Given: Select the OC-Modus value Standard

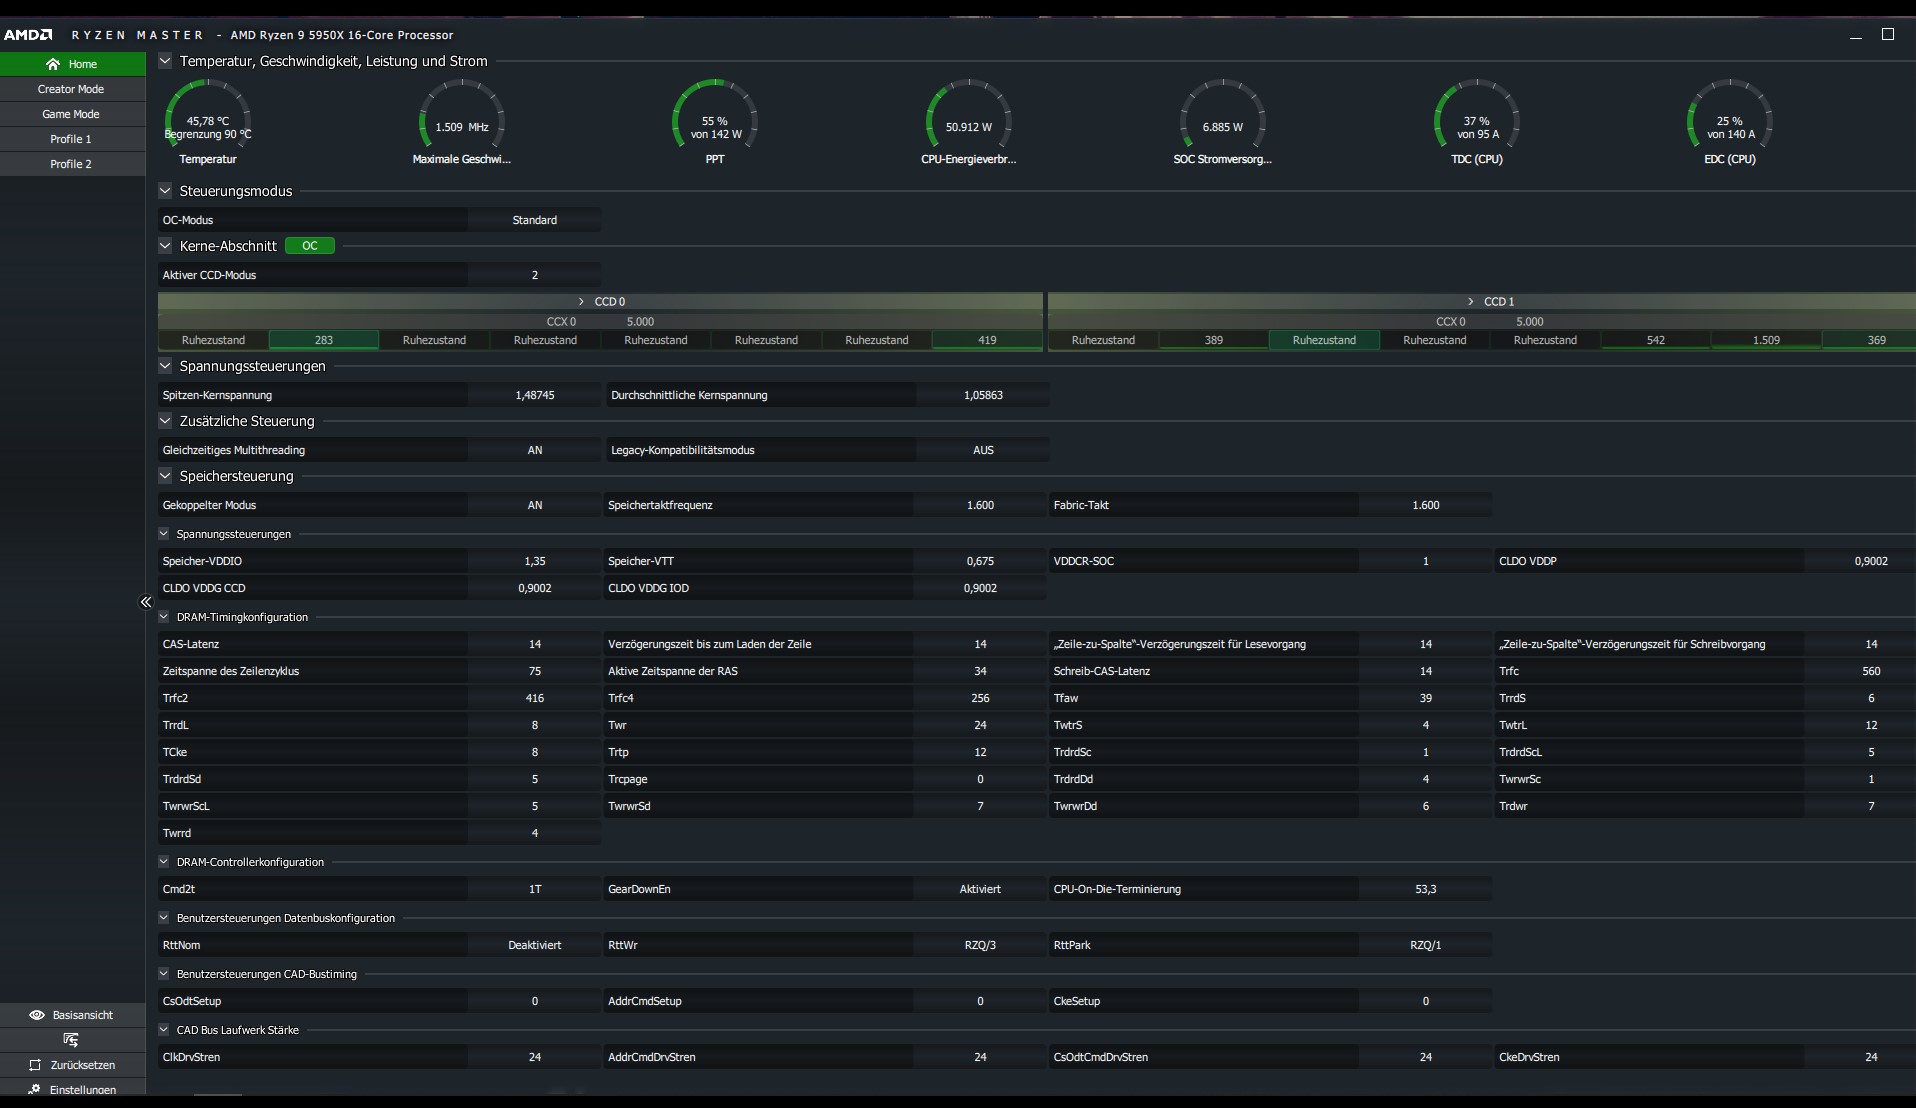Looking at the screenshot, I should coord(535,220).
